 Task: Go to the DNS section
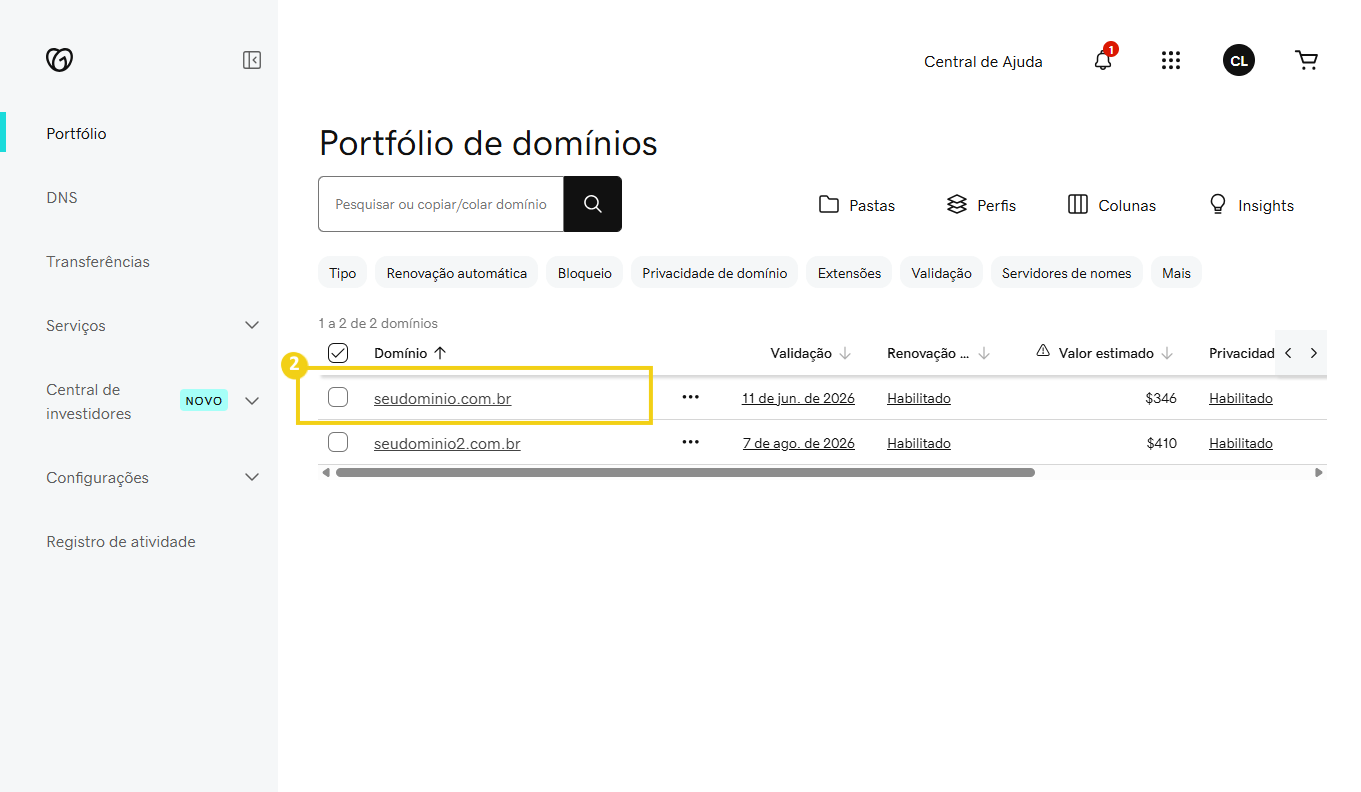tap(61, 197)
